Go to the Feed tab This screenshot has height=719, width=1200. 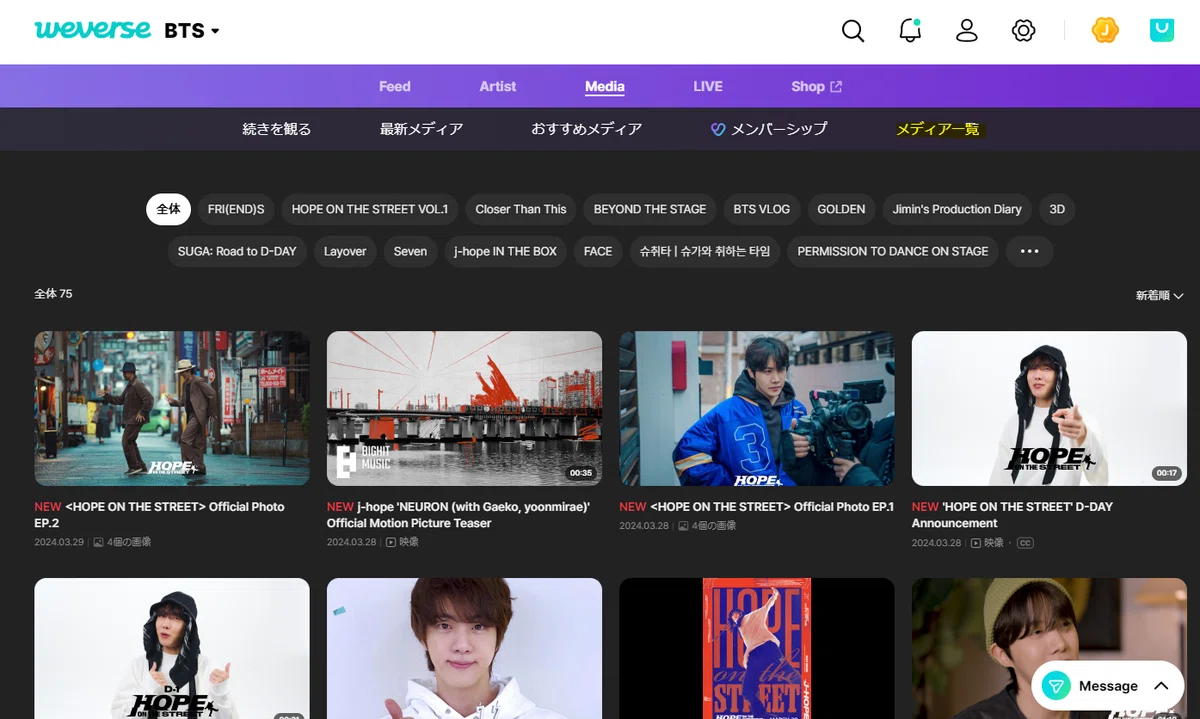coord(395,87)
